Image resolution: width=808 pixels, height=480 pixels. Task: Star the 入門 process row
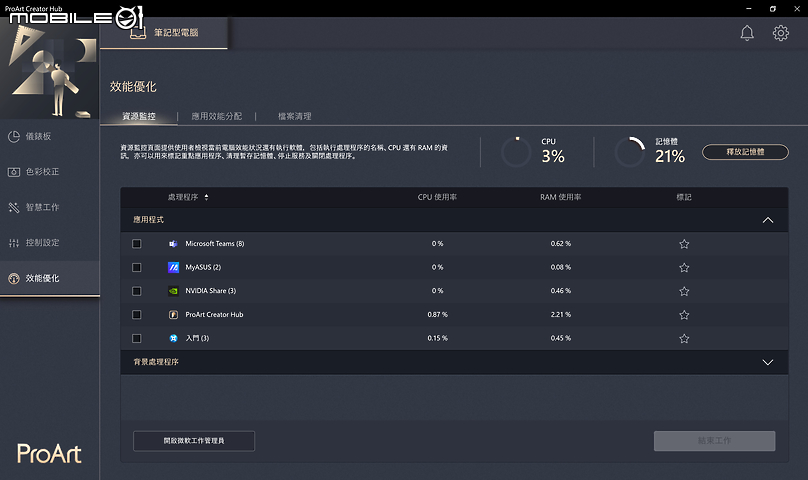point(684,339)
